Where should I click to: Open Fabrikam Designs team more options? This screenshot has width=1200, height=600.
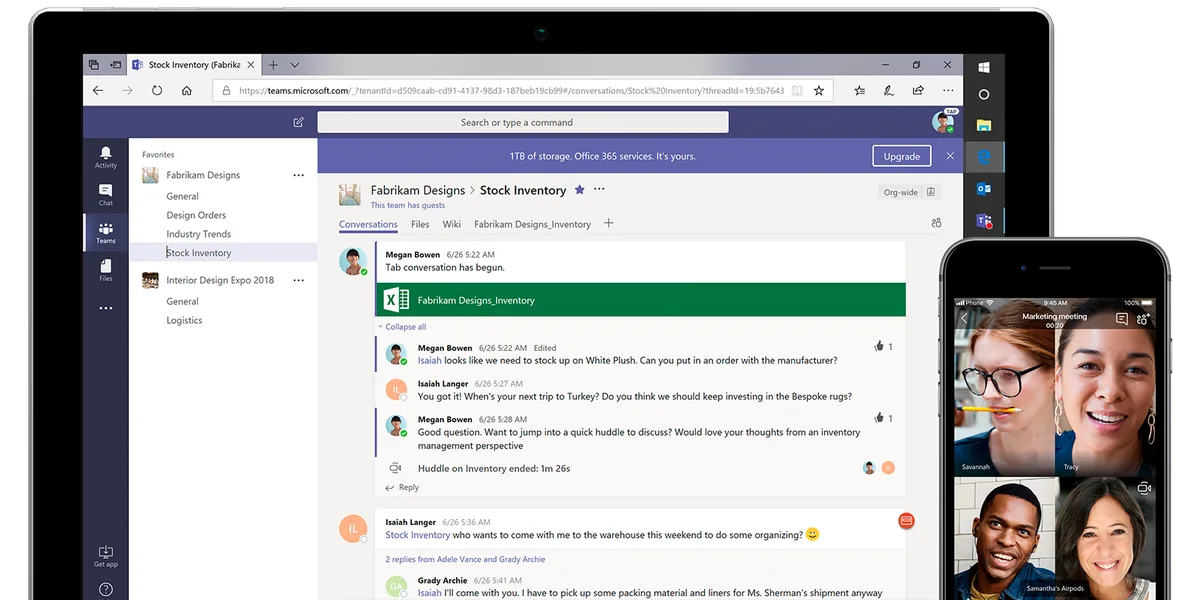click(298, 175)
